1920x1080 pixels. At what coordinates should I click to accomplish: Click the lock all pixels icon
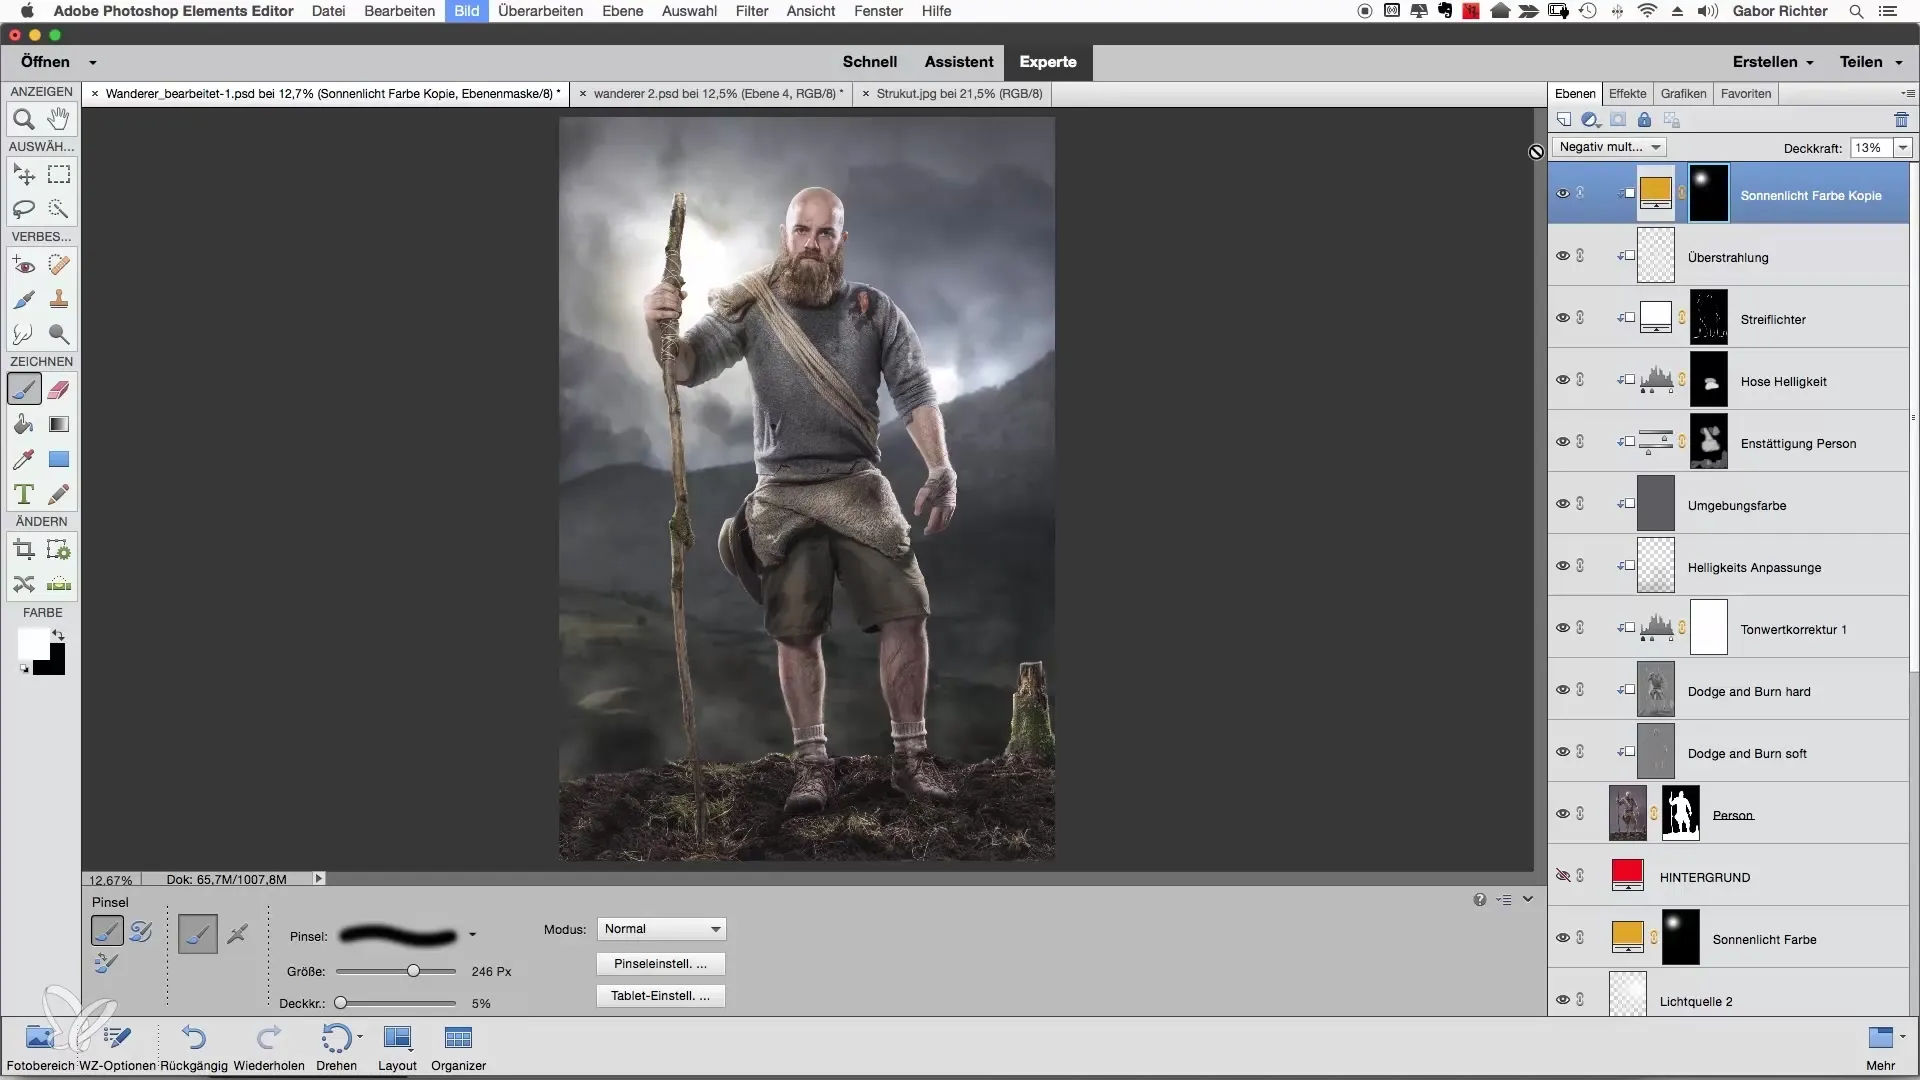point(1644,120)
